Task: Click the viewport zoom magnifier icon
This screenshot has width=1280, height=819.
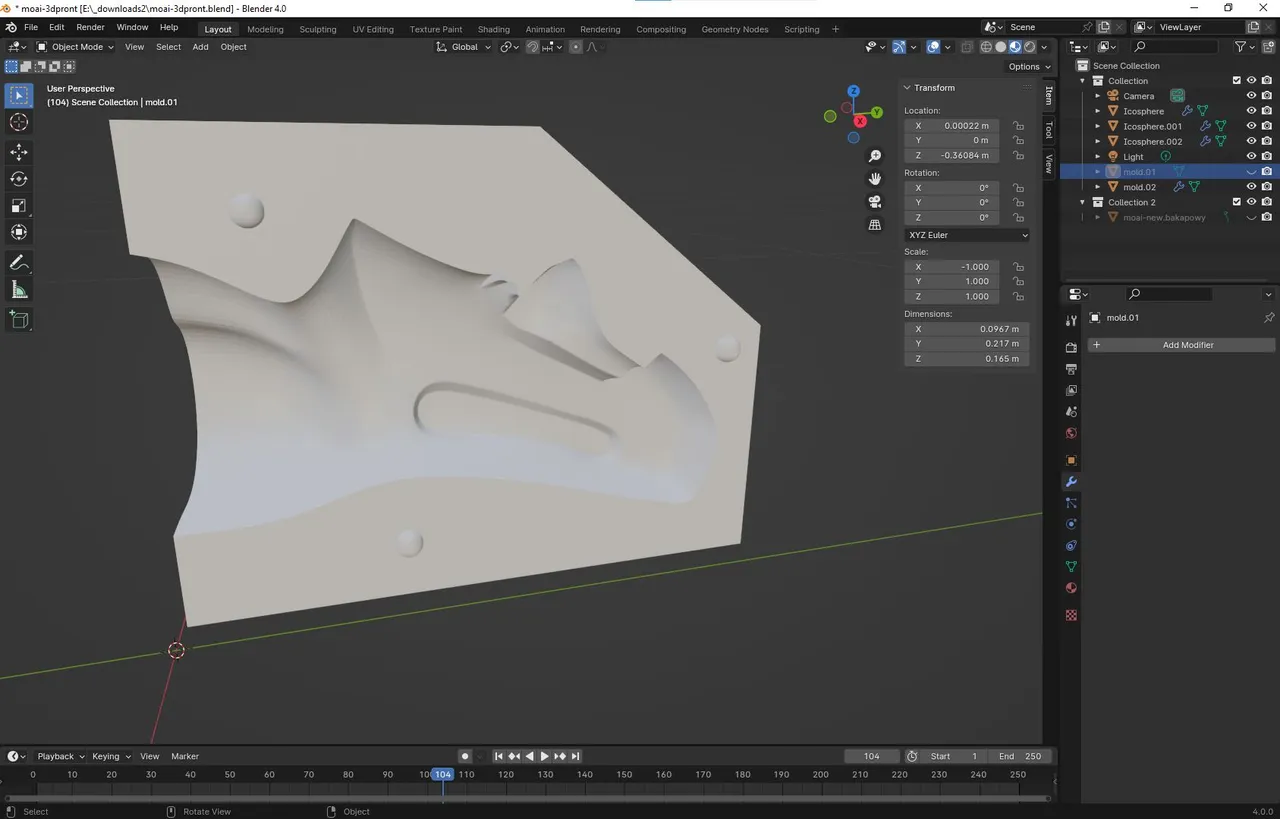Action: coord(875,156)
